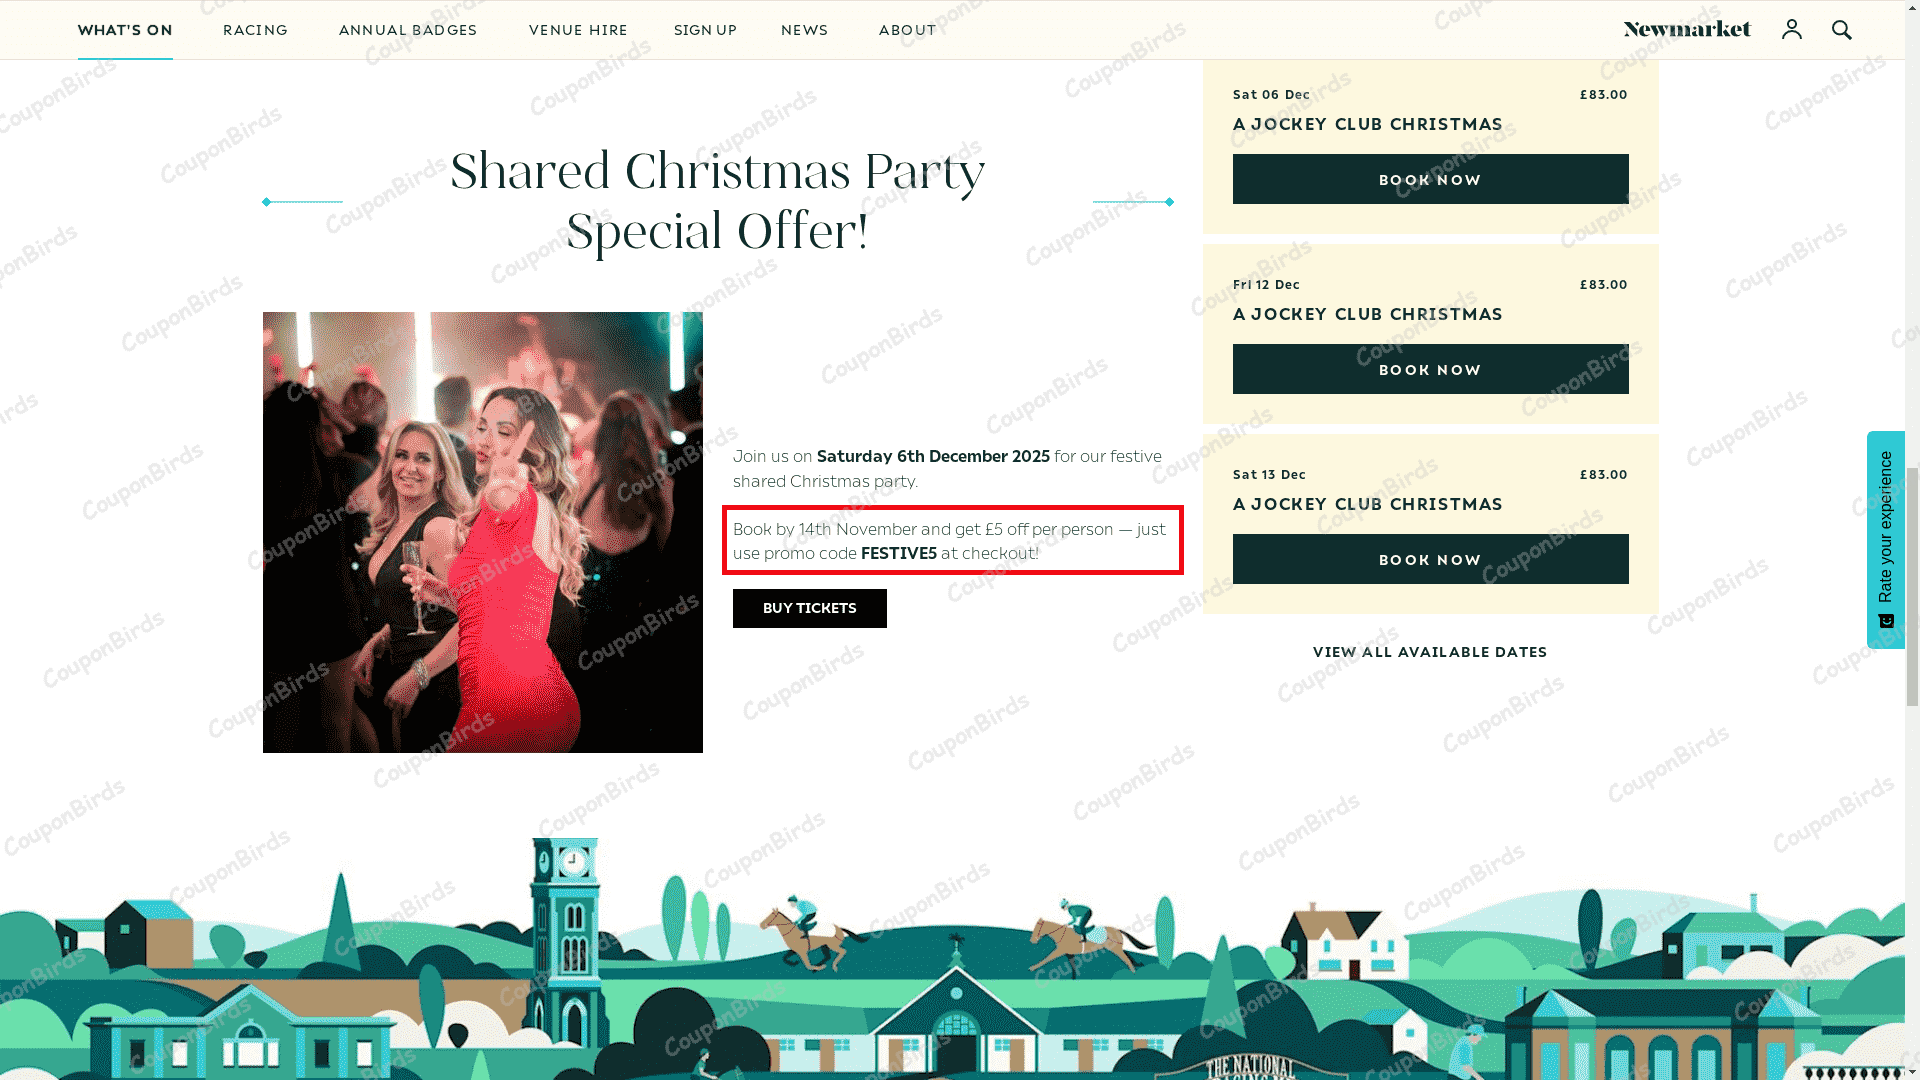Viewport: 1920px width, 1080px height.
Task: Open the Racing menu
Action: (255, 30)
